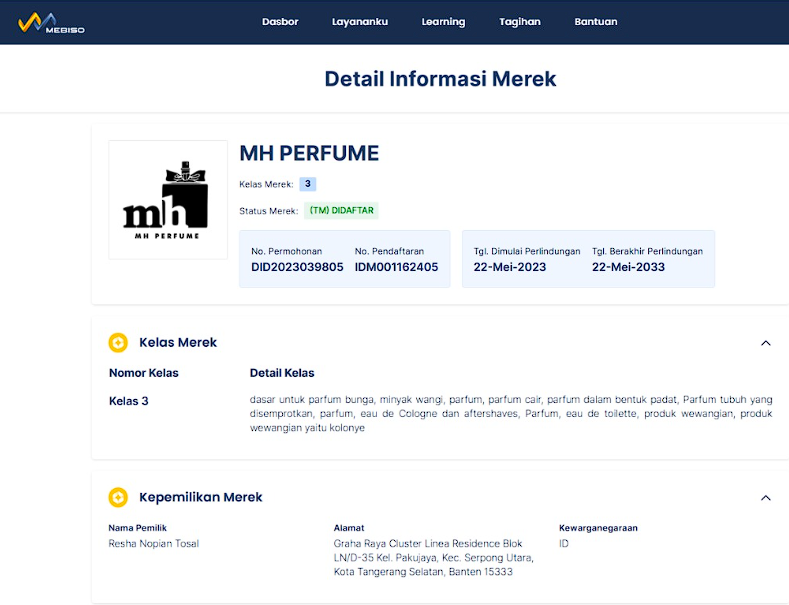Click the yellow Kelas Merek section icon
This screenshot has width=789, height=605.
[x=118, y=343]
